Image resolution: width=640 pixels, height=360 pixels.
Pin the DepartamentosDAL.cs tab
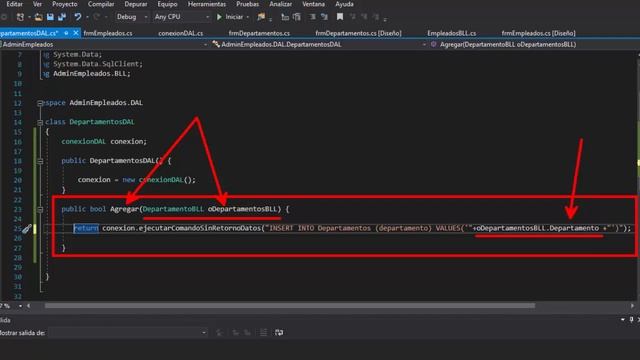coord(66,33)
